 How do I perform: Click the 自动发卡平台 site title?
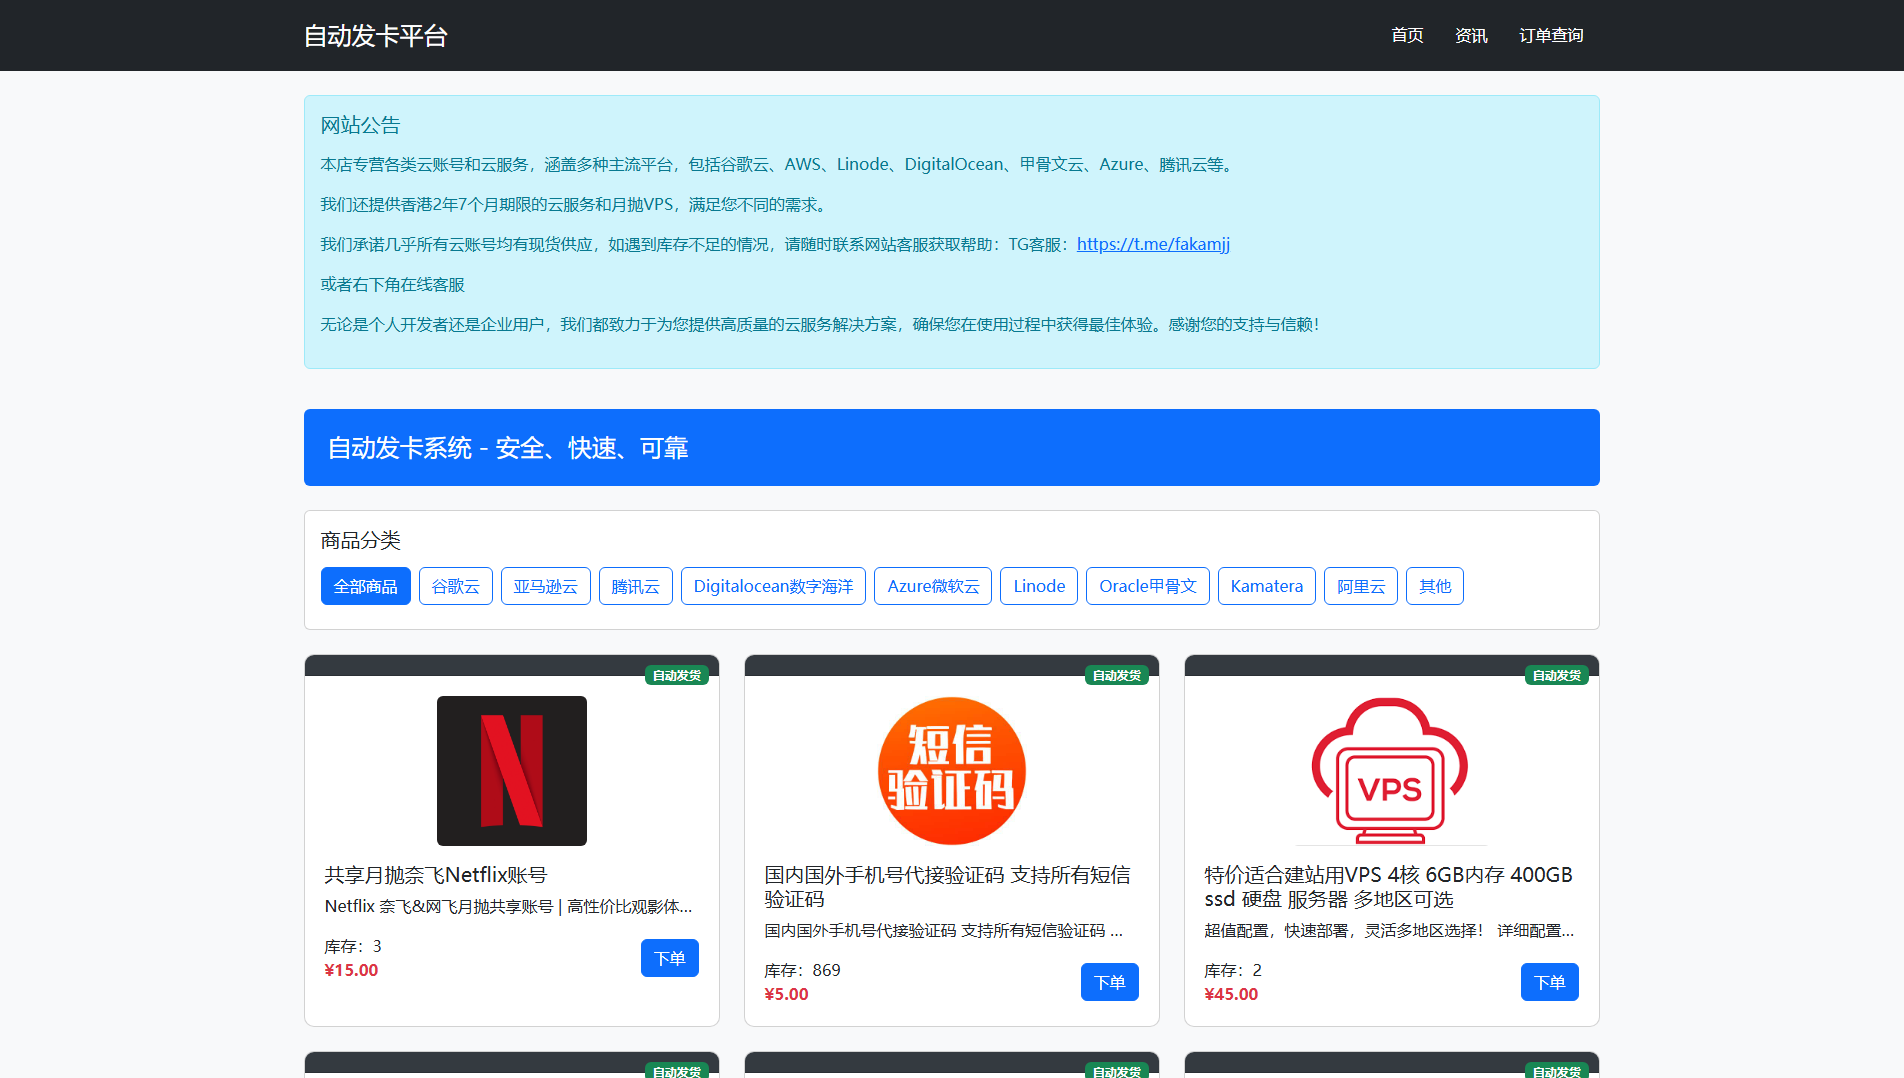tap(376, 36)
